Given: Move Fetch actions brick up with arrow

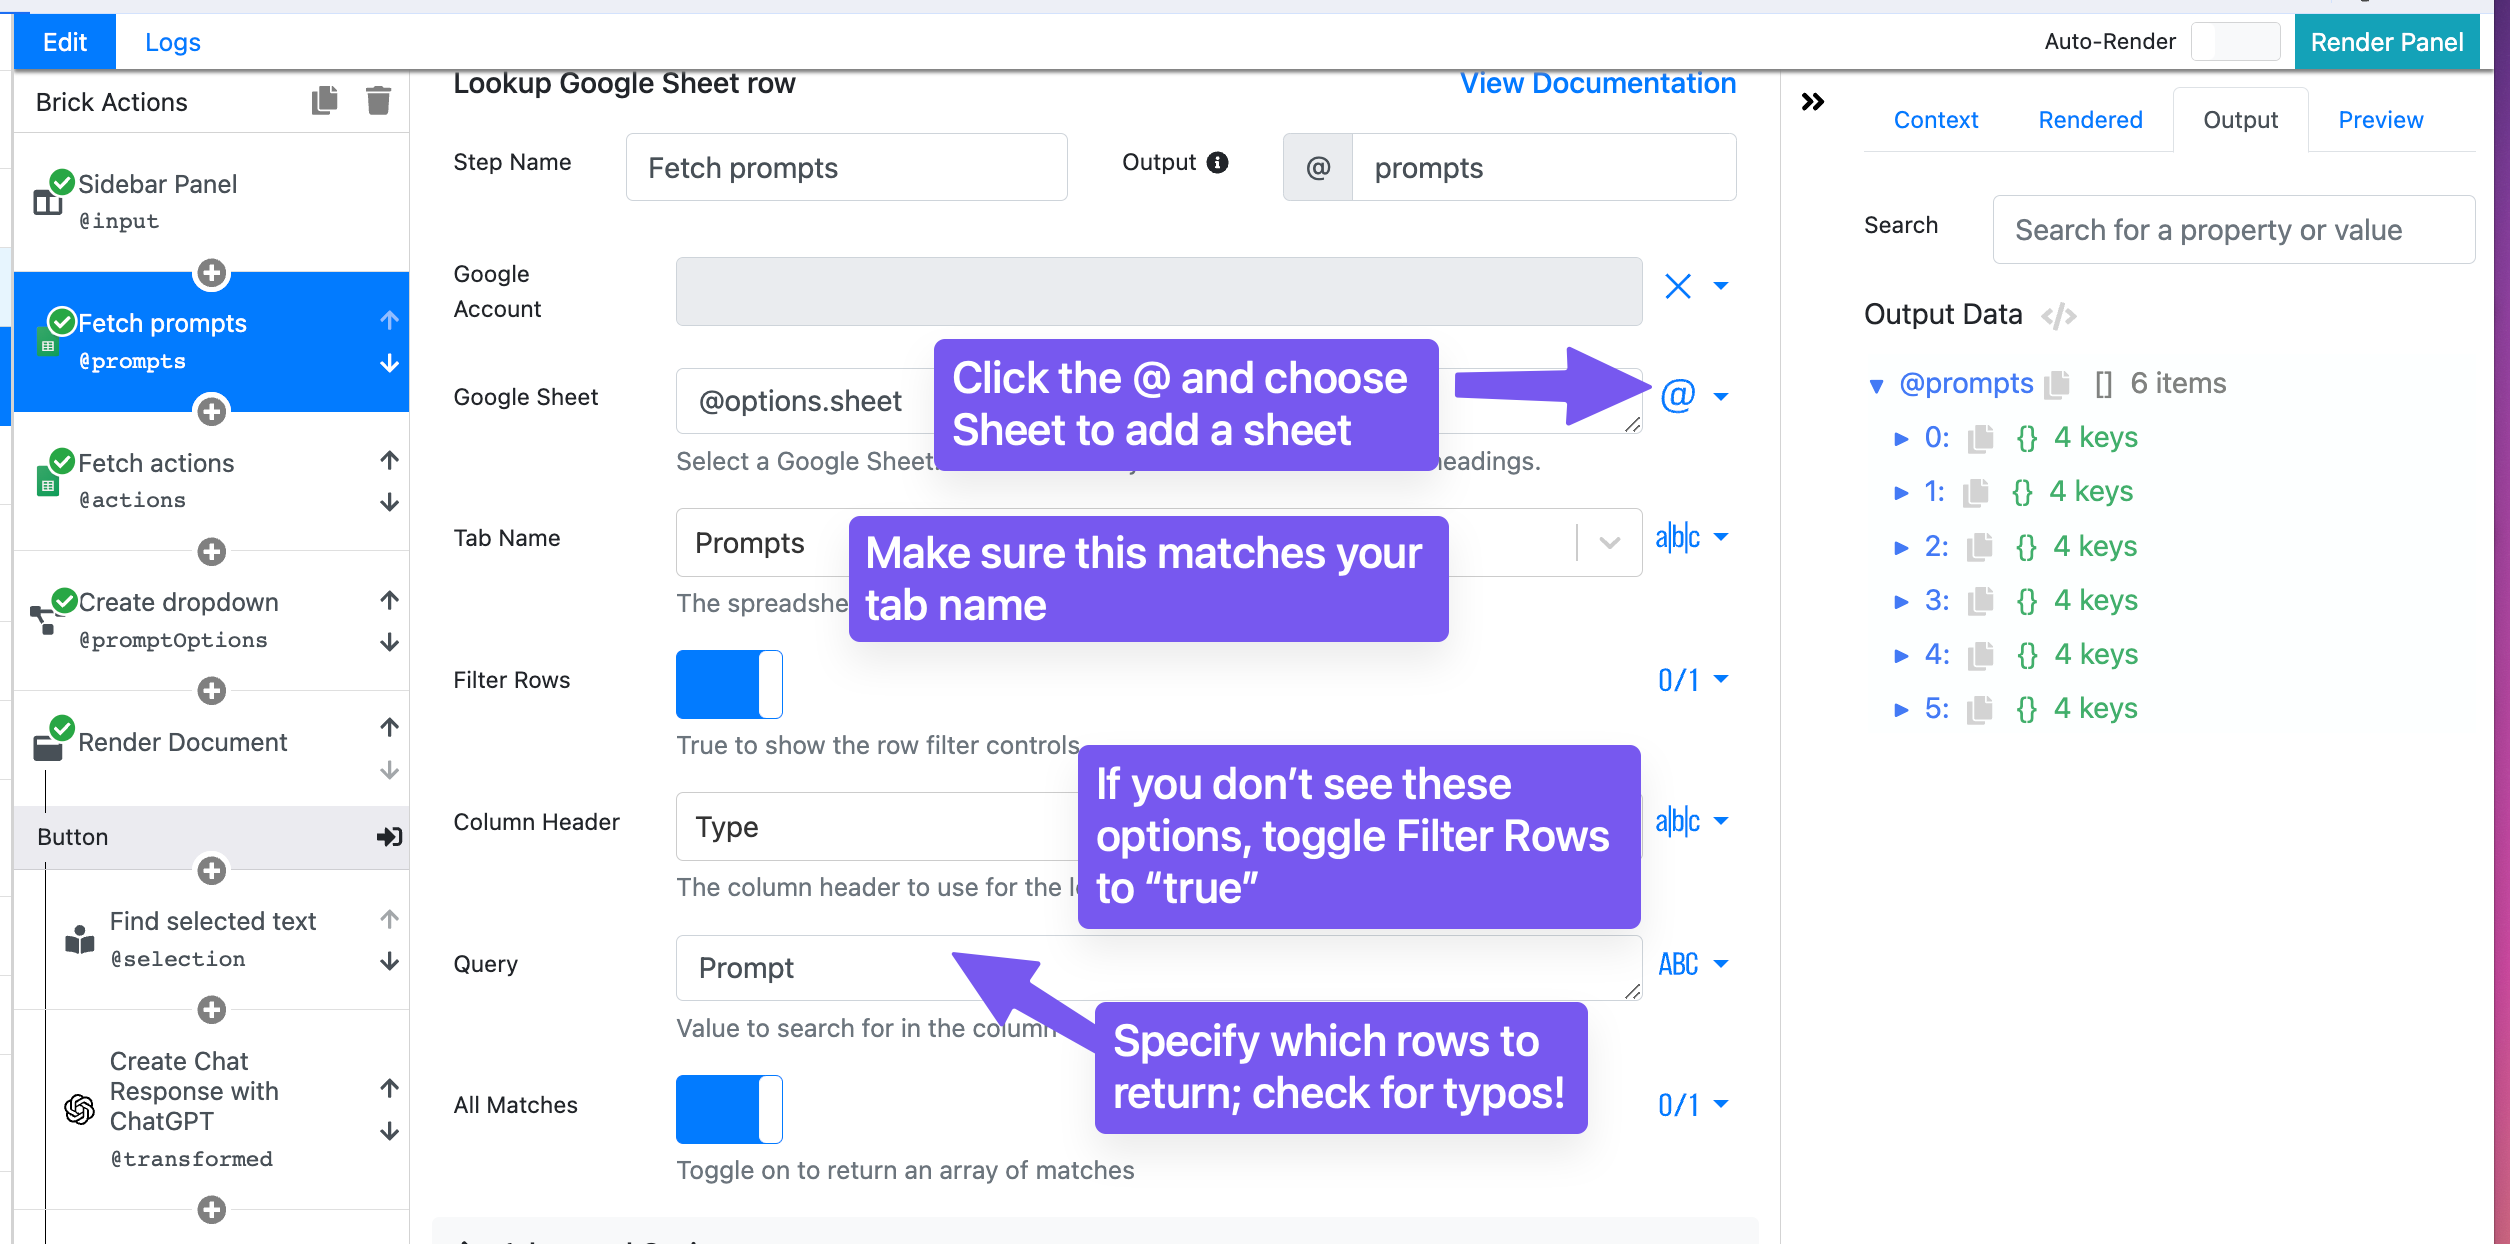Looking at the screenshot, I should [x=390, y=460].
